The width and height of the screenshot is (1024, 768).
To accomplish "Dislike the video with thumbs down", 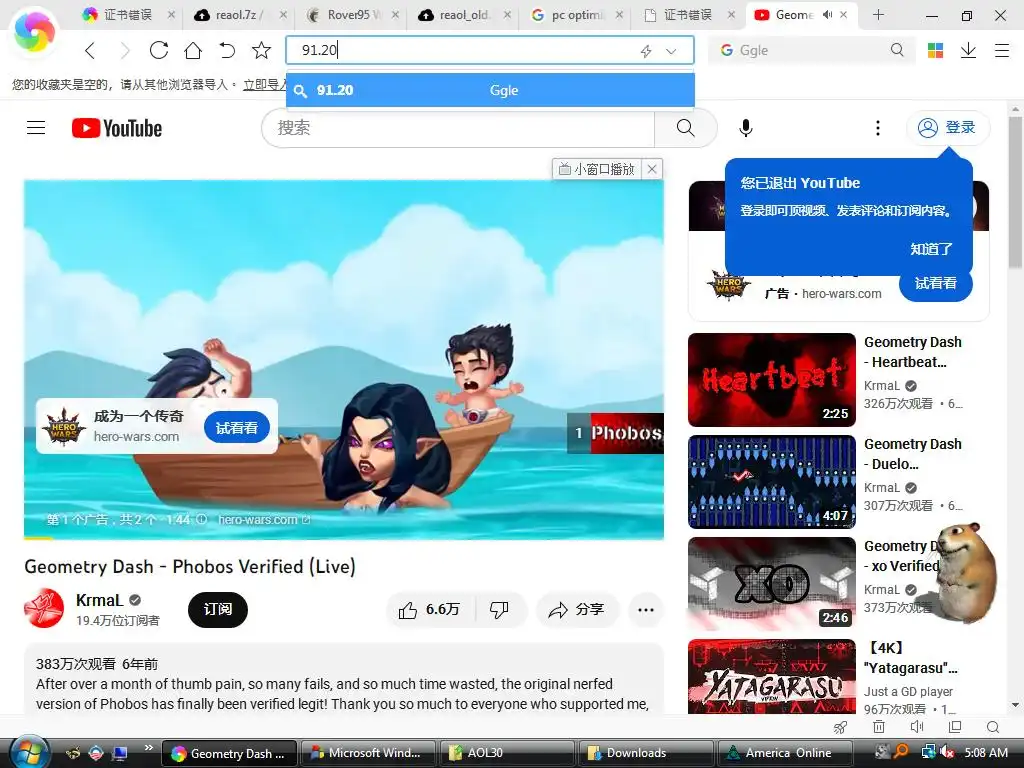I will (x=500, y=609).
